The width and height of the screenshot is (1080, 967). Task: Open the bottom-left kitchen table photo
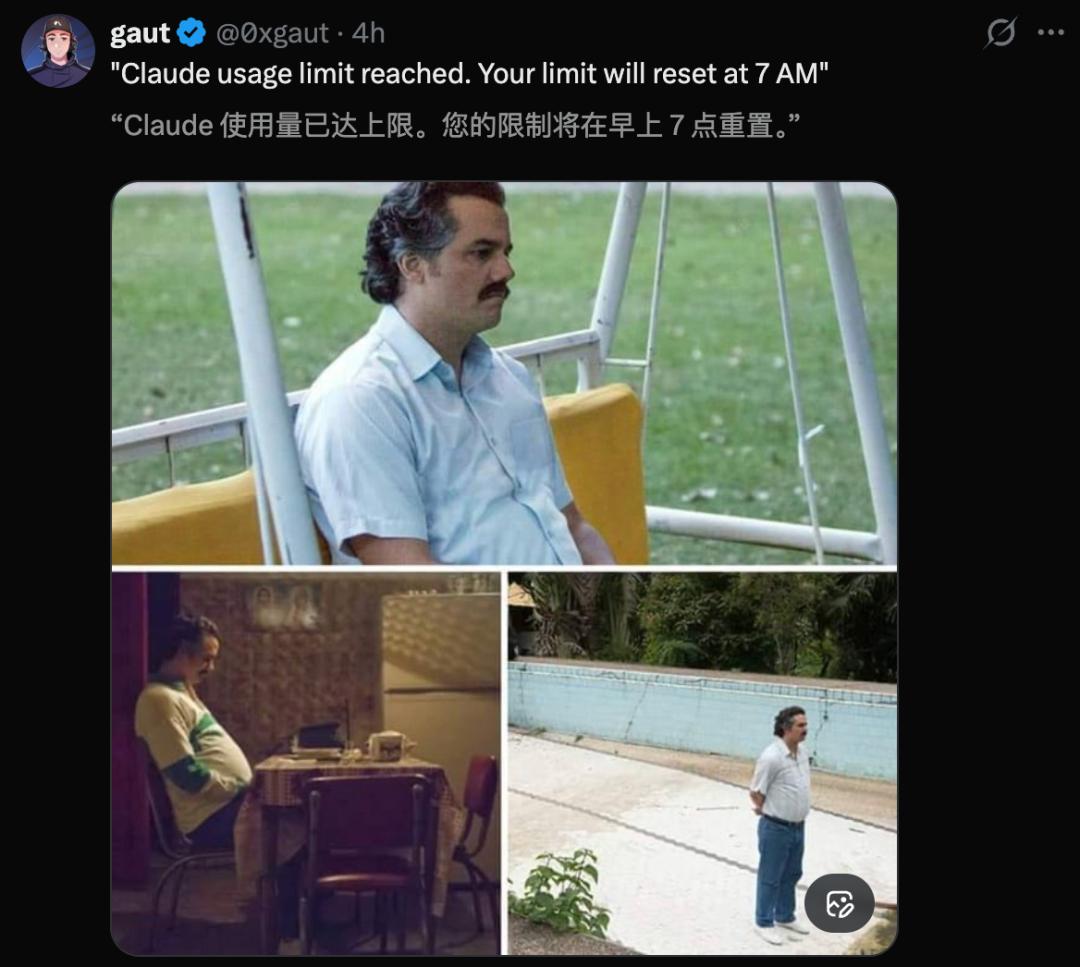click(x=305, y=763)
